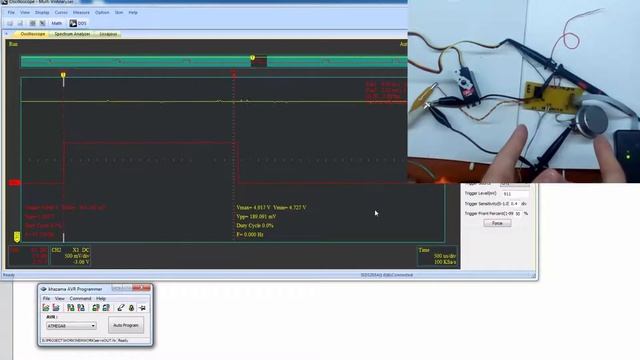Screen dimensions: 640x360
Task: Click the Run status label
Action: click(13, 44)
